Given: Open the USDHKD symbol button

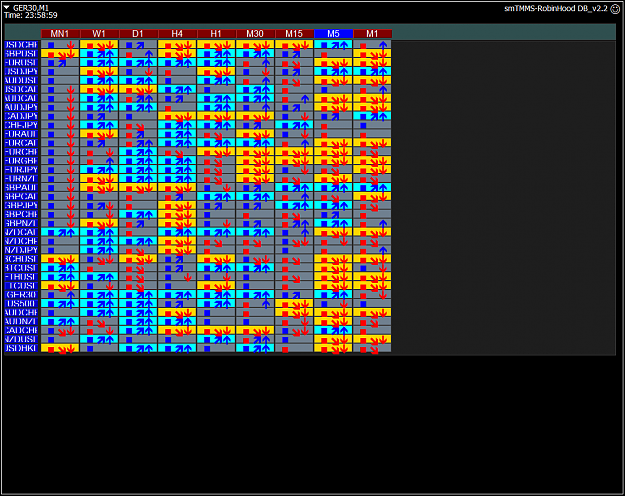Looking at the screenshot, I should [22, 348].
